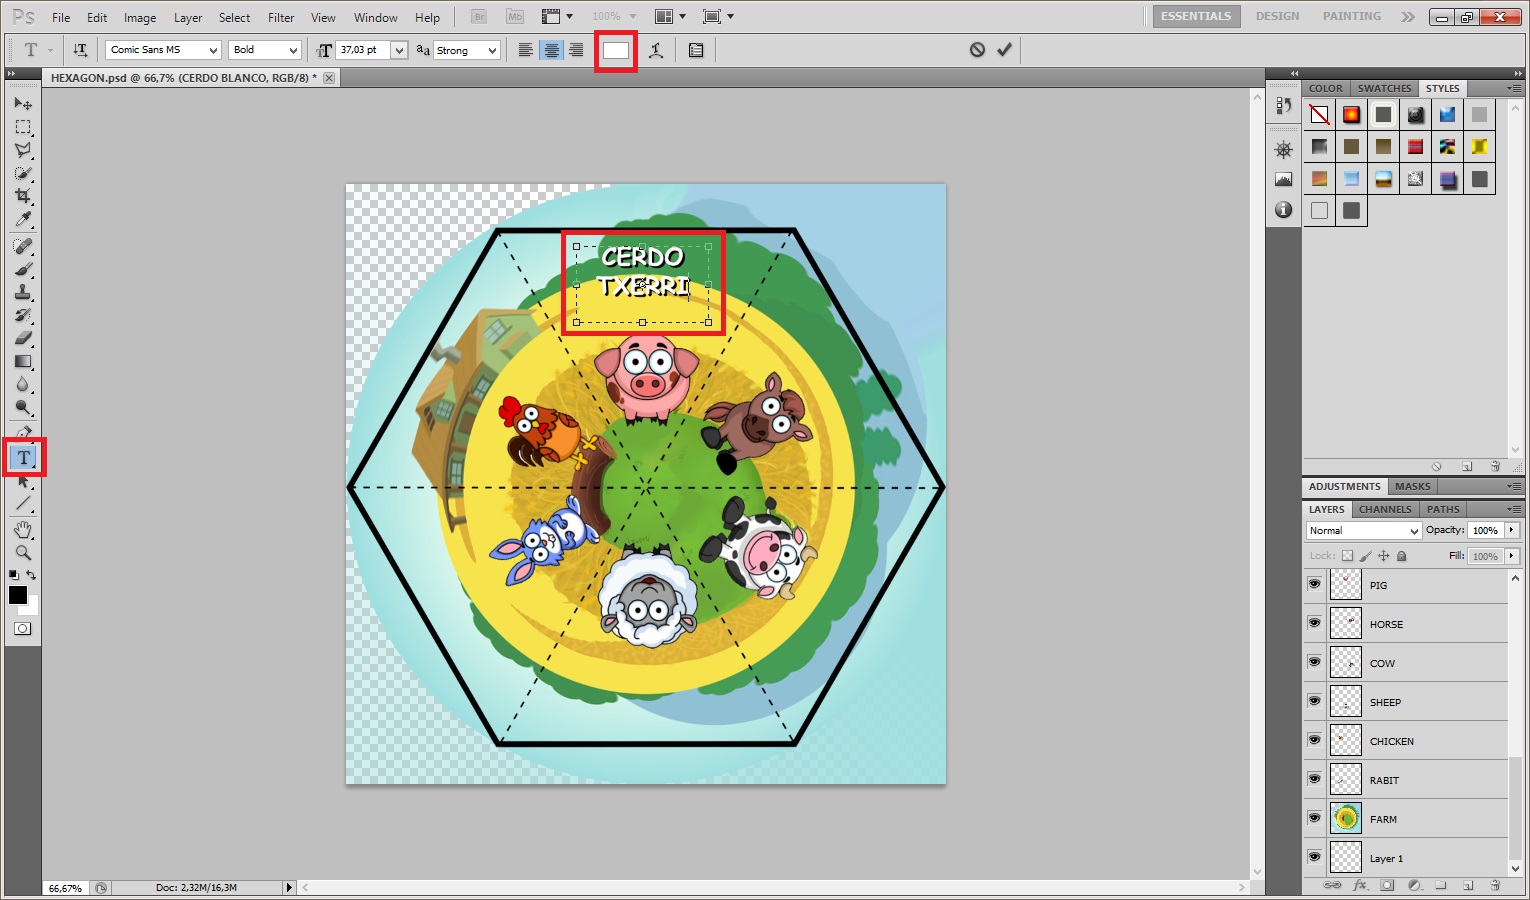
Task: Open the Character and Paragraph panels
Action: 696,50
